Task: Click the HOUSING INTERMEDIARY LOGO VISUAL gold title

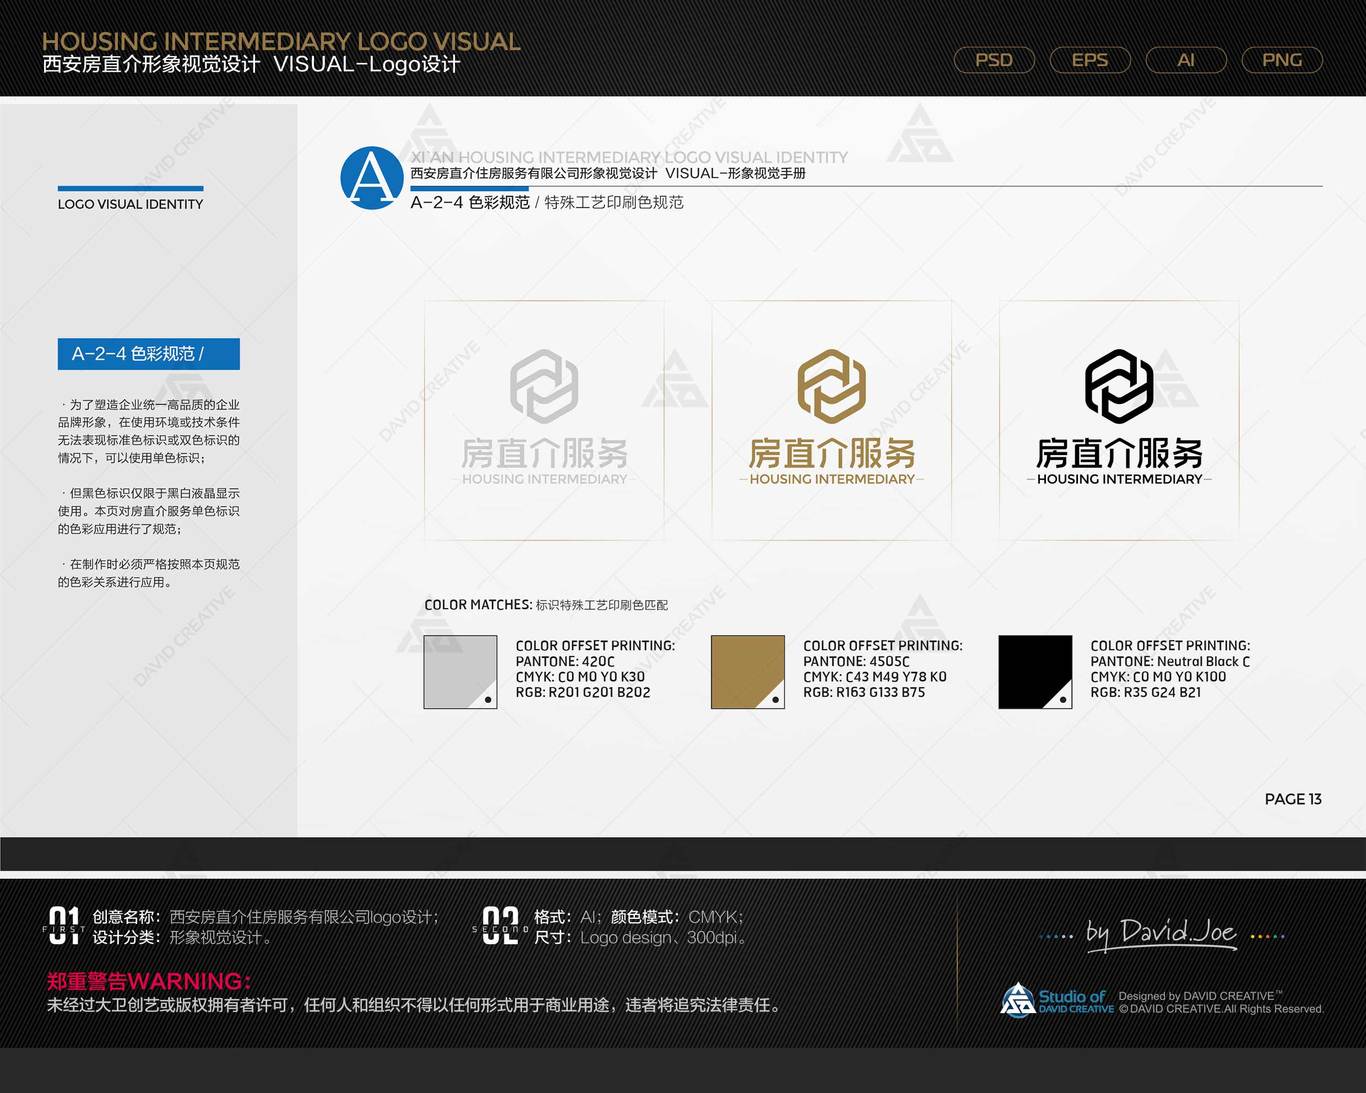Action: tap(281, 41)
